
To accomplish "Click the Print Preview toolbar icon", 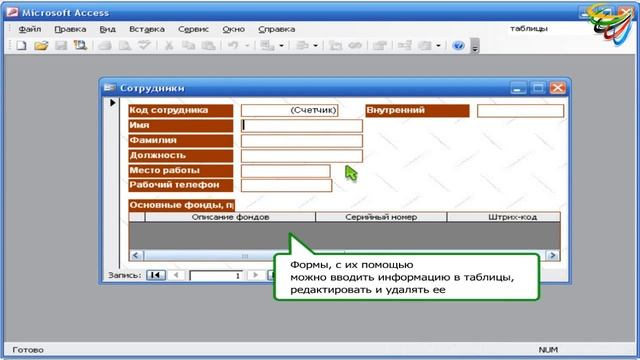I will pos(124,45).
